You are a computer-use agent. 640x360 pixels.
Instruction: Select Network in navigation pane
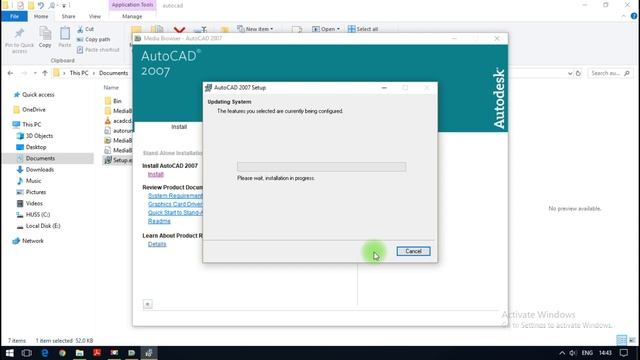(x=33, y=241)
